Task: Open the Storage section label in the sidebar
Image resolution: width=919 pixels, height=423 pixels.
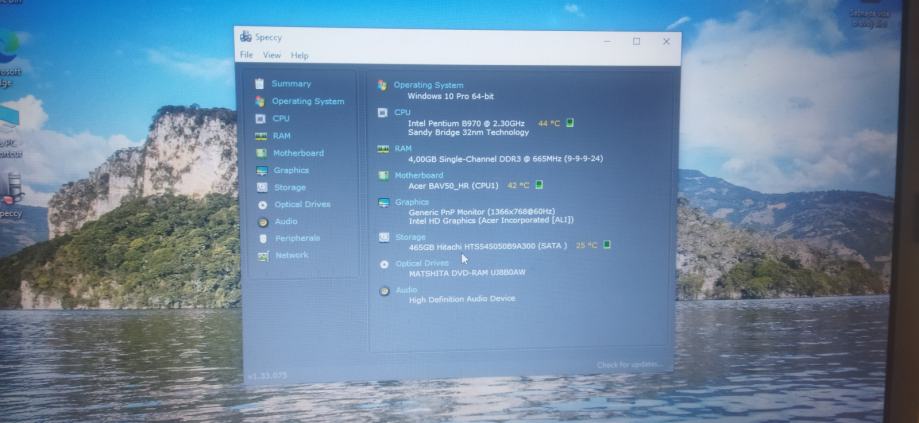Action: click(x=290, y=187)
